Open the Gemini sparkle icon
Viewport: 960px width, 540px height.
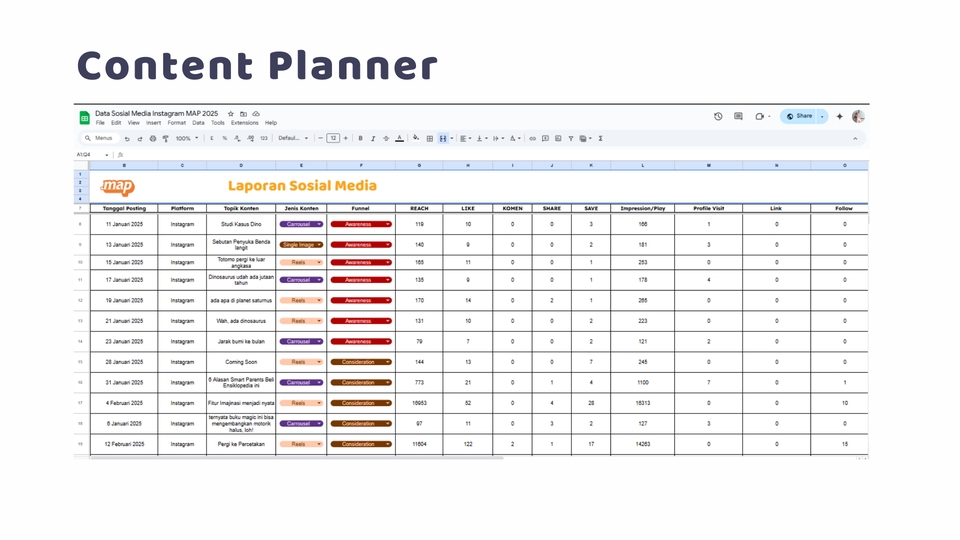(840, 116)
